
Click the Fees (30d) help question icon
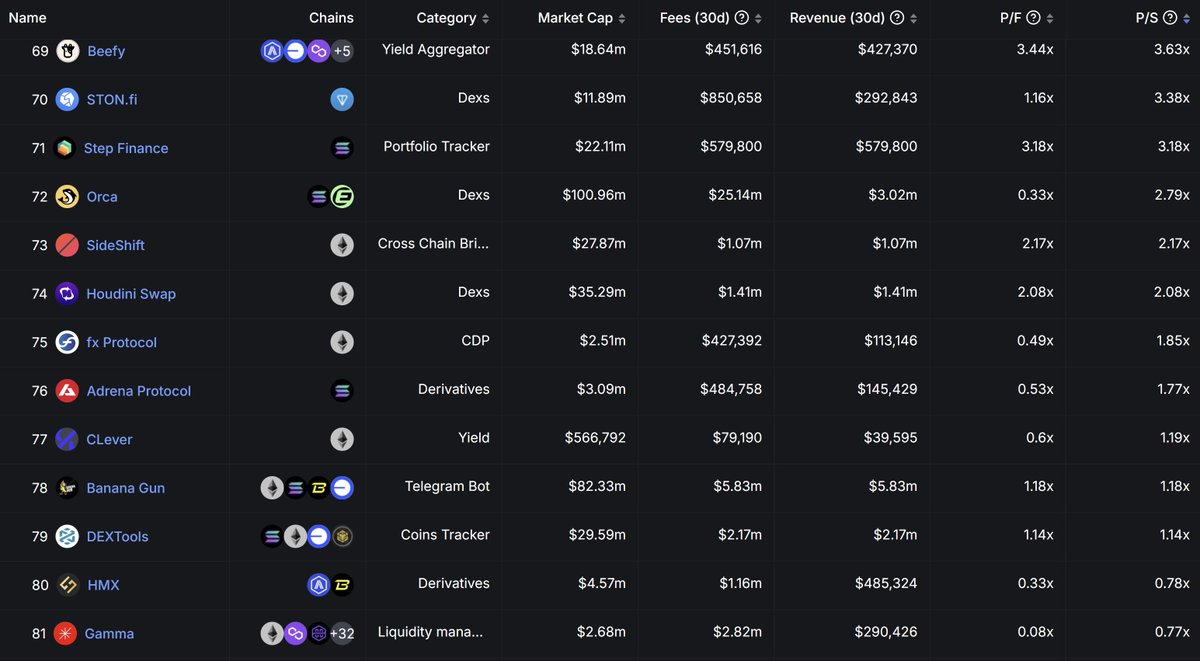pos(742,18)
